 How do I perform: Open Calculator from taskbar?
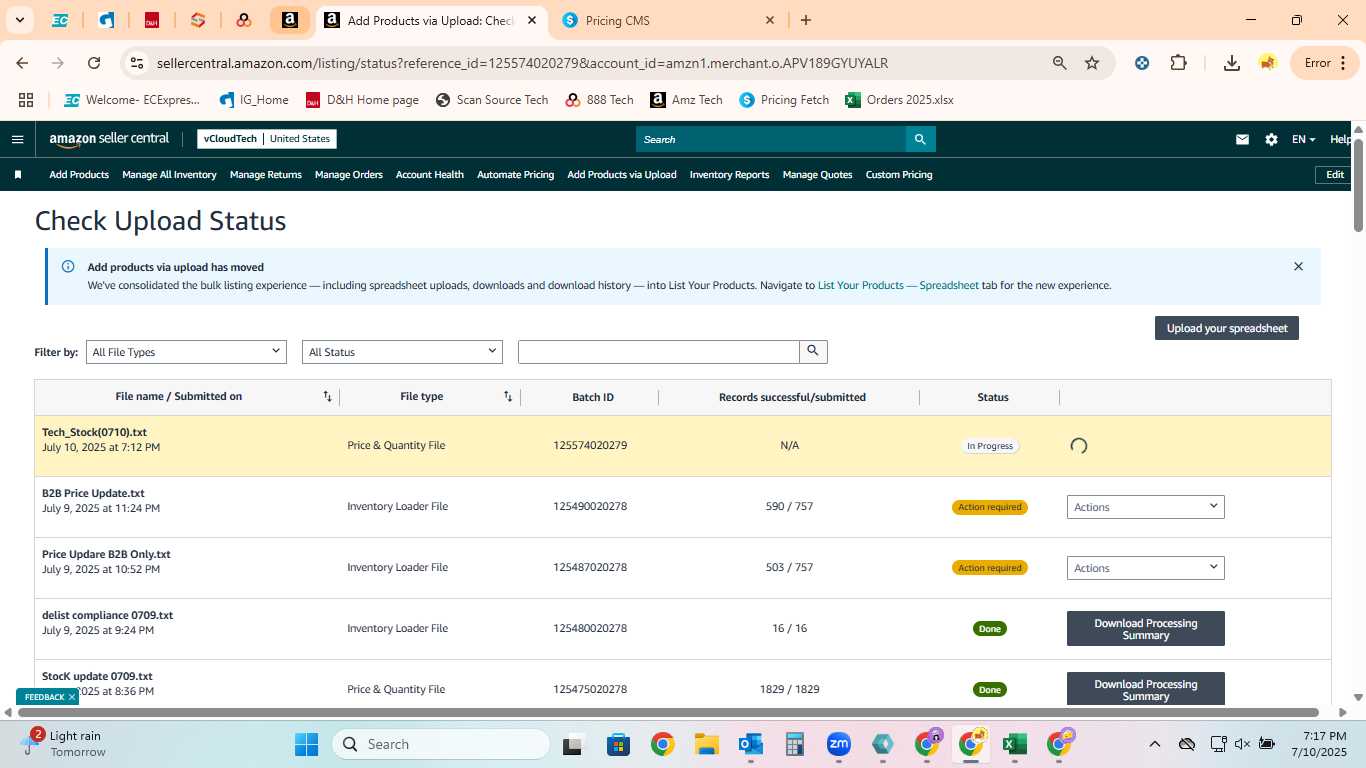795,744
